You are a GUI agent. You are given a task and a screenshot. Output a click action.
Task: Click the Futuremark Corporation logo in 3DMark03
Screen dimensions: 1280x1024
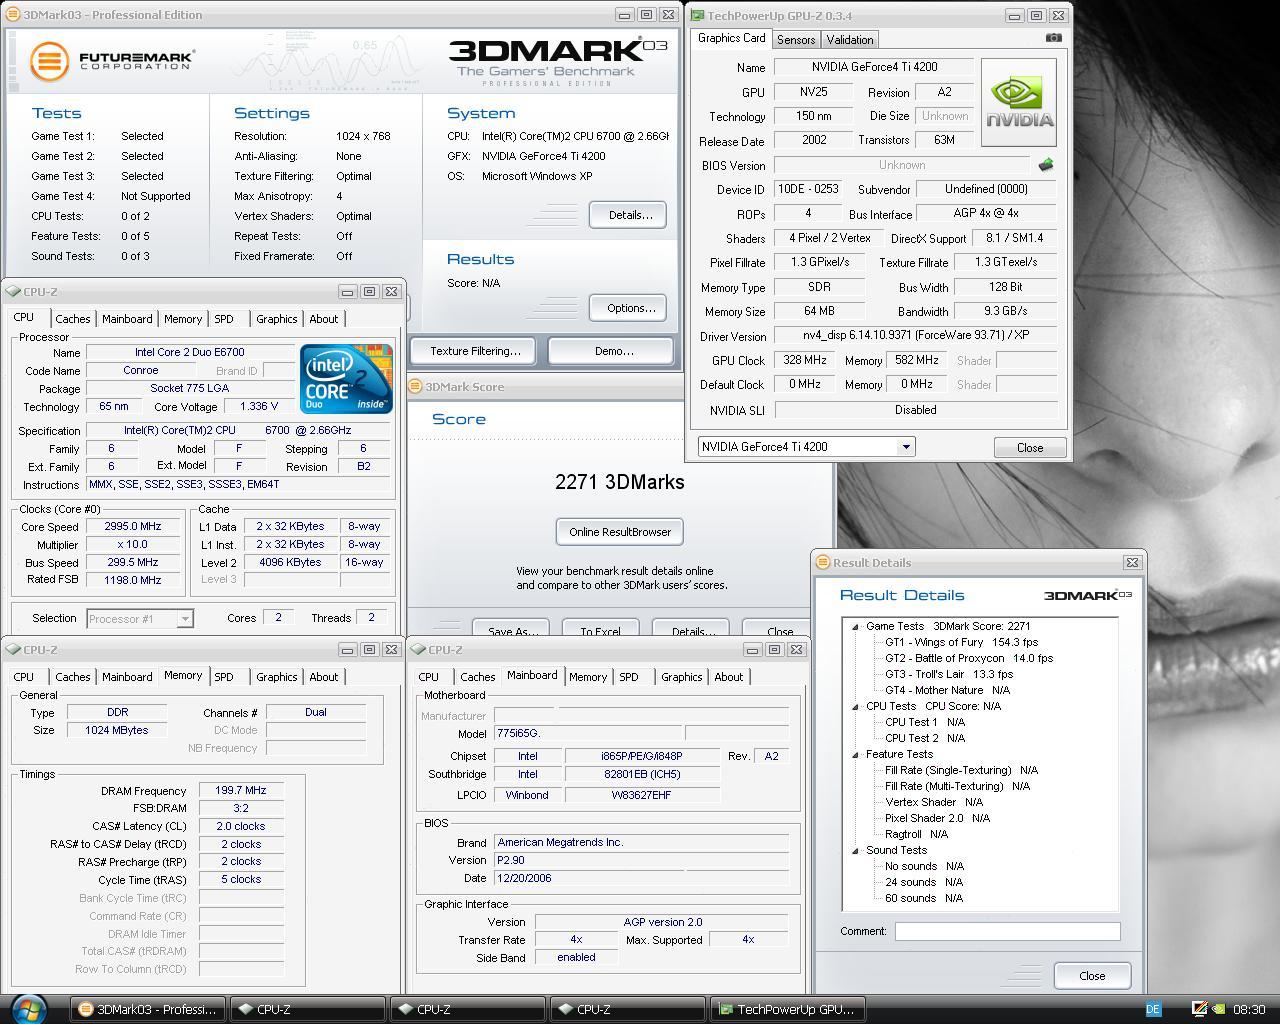click(111, 61)
